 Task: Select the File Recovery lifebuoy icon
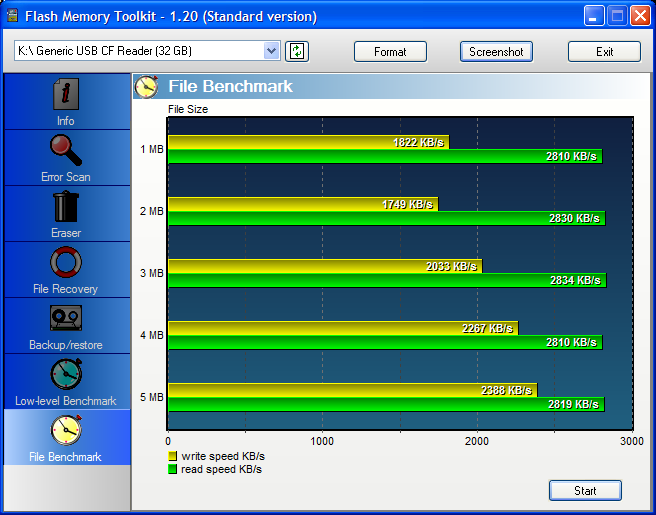coord(66,263)
